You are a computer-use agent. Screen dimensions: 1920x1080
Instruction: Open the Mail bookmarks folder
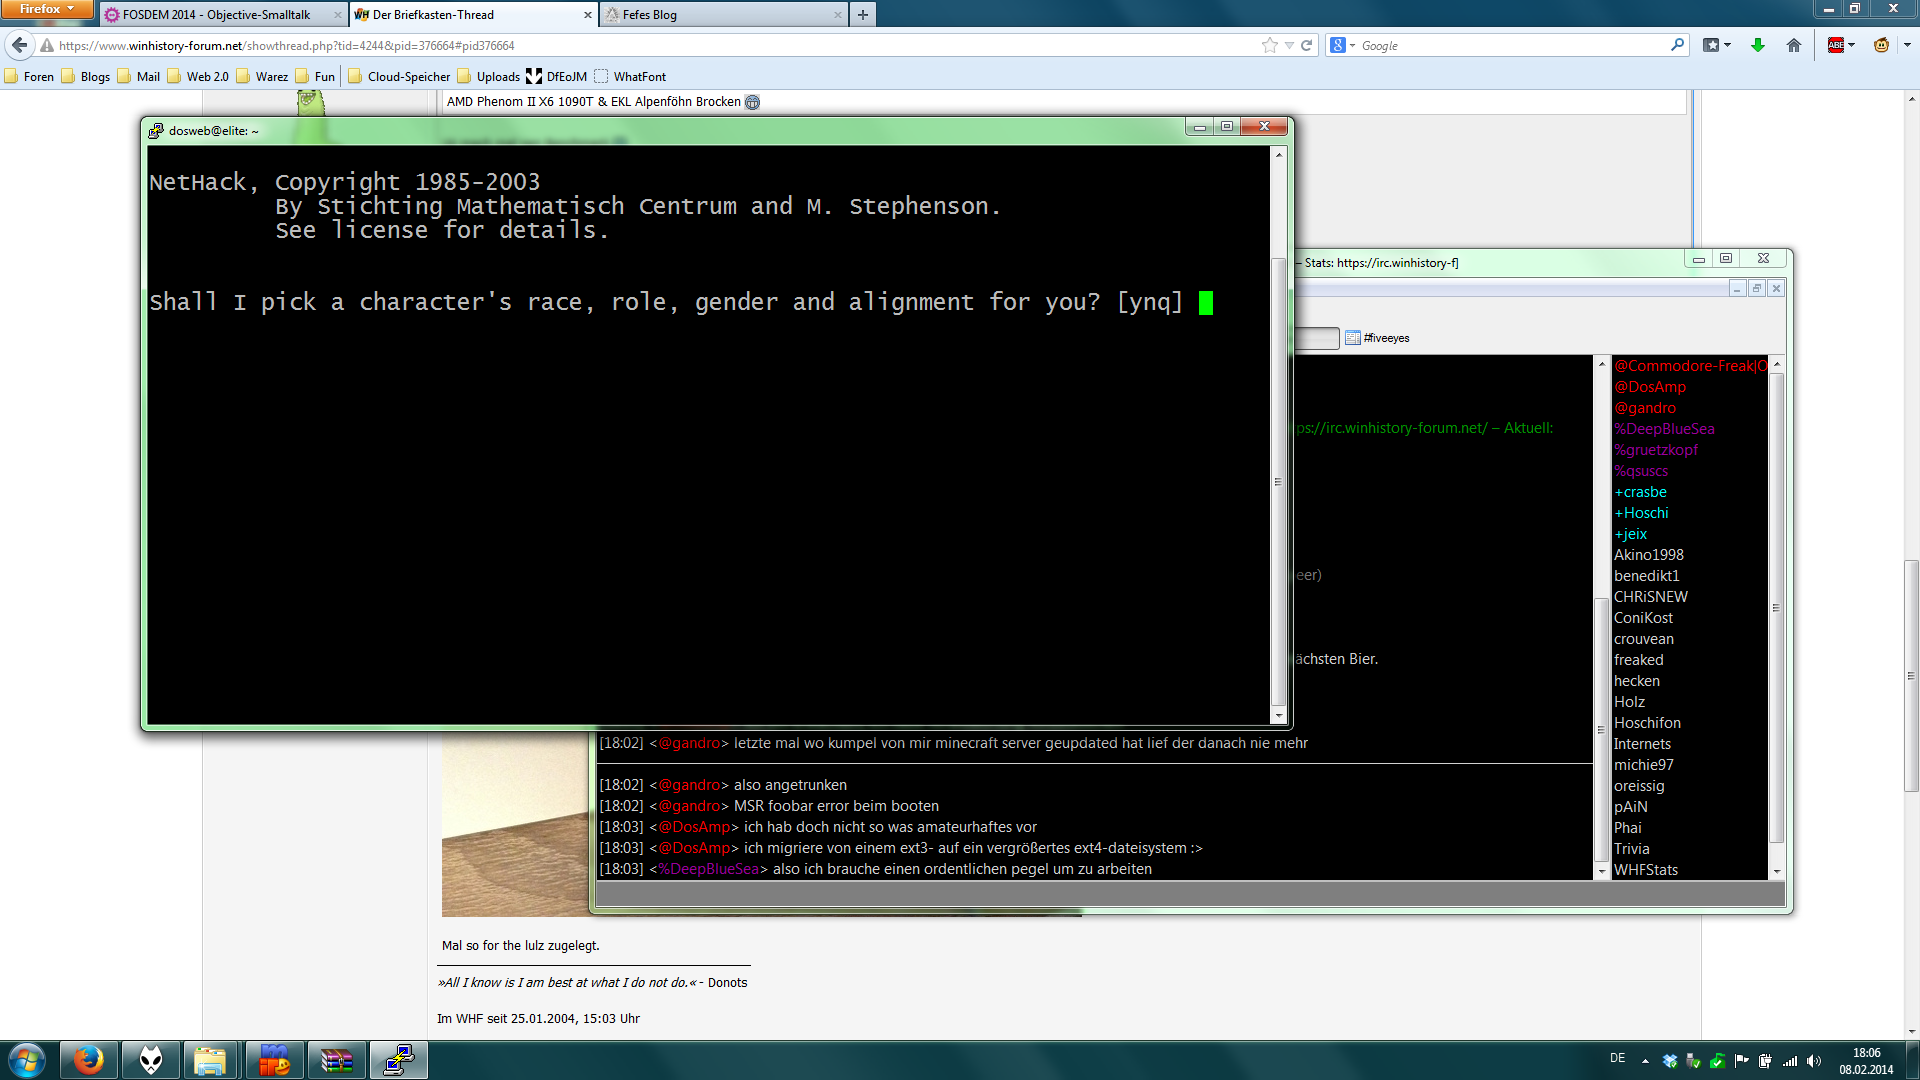pos(139,76)
